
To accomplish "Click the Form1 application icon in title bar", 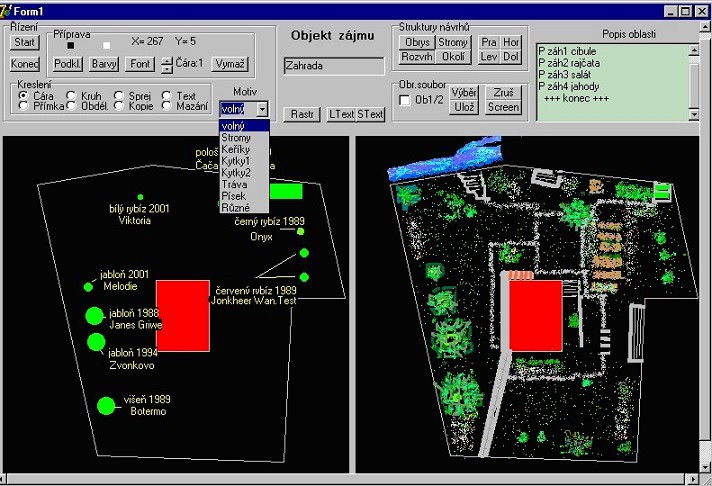I will point(7,9).
